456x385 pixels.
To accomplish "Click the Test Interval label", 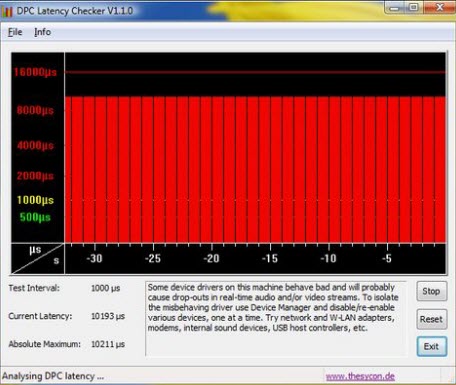I will pos(34,288).
